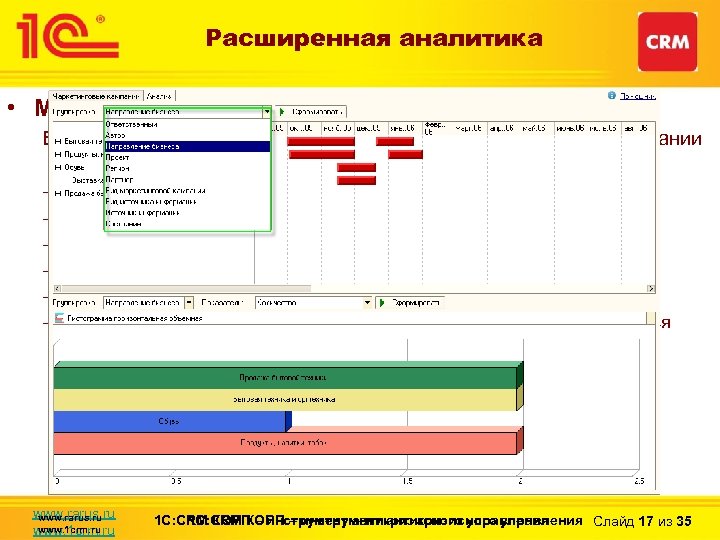The height and width of the screenshot is (540, 720).
Task: Select the Выставка tree item
Action: click(88, 180)
